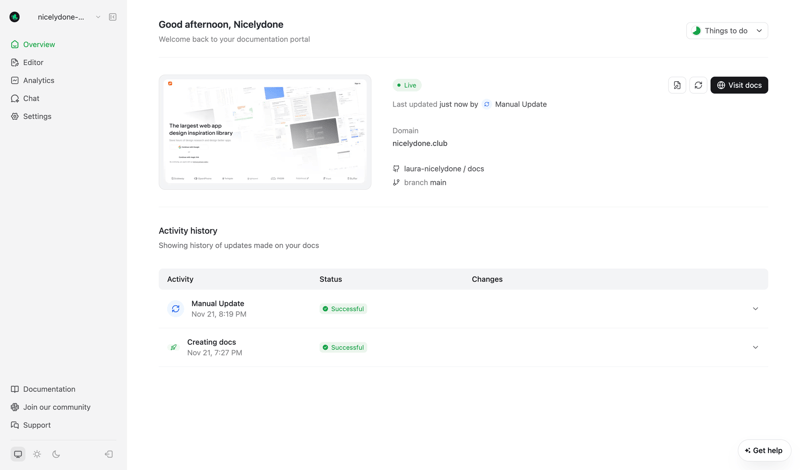
Task: Open the nicelydone workspace switcher dropdown
Action: tap(68, 17)
